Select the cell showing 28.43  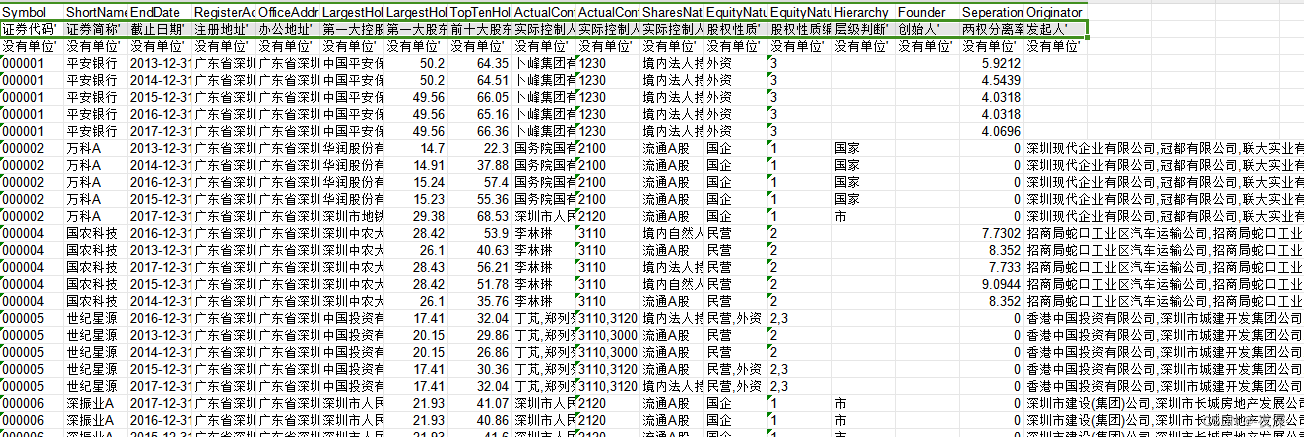click(416, 266)
